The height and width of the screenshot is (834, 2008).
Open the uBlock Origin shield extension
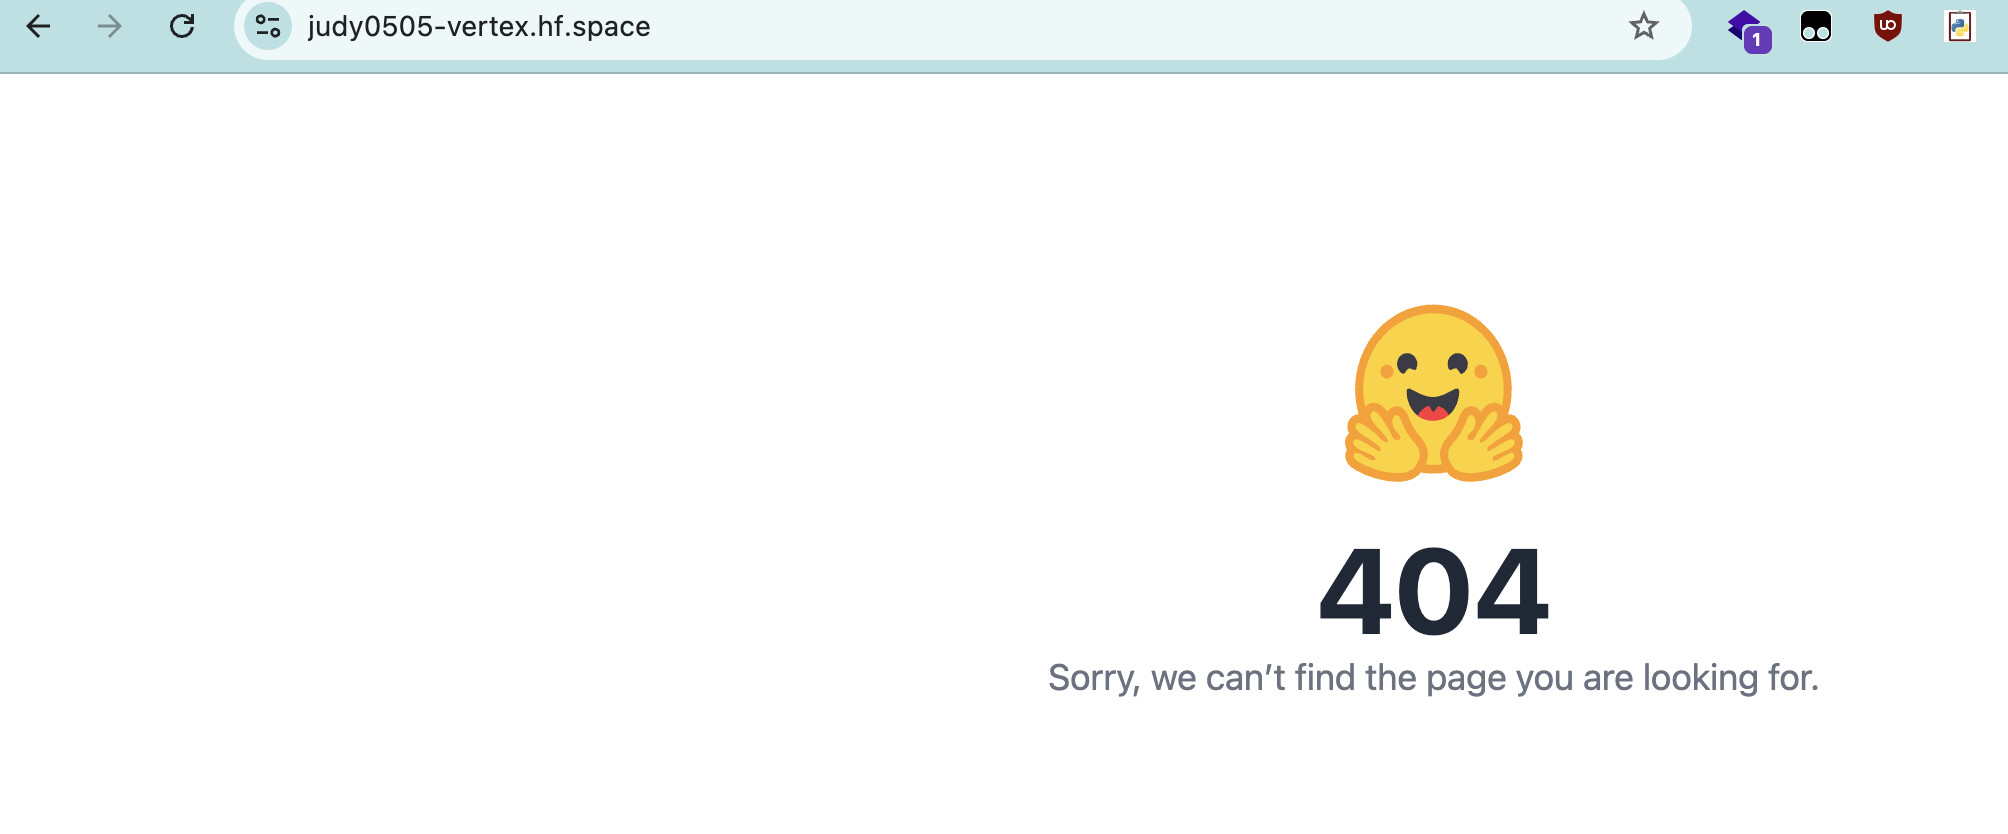pyautogui.click(x=1887, y=26)
